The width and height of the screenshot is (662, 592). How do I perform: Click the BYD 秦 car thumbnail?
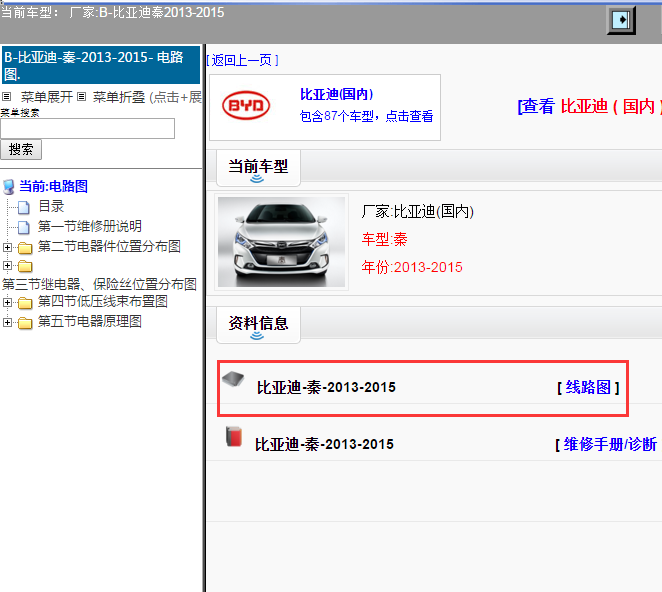[282, 242]
